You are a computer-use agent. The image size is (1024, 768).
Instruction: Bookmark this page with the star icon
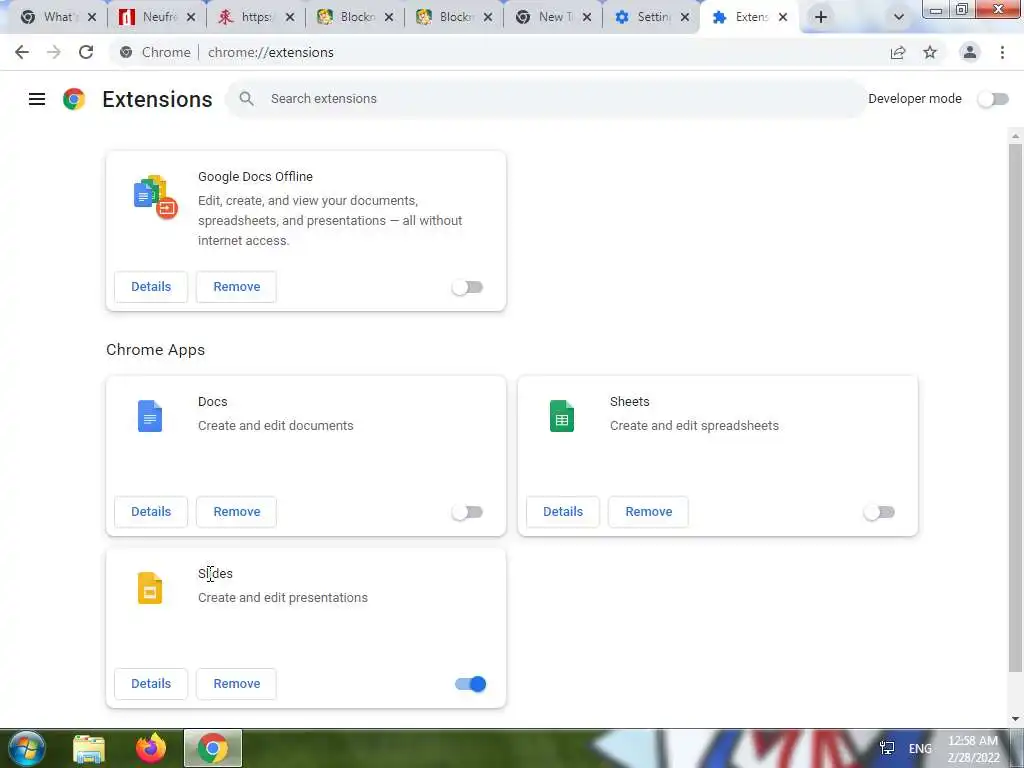(x=930, y=52)
